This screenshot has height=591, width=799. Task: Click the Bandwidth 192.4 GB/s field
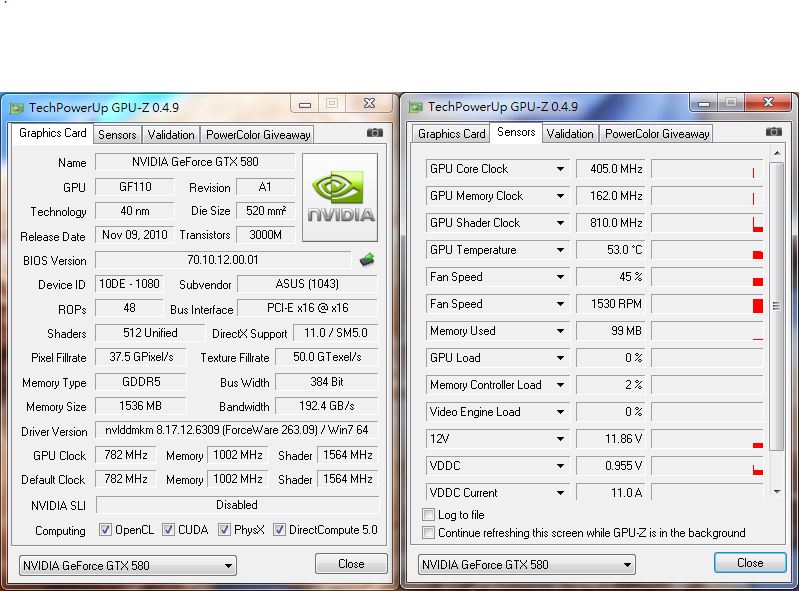(x=327, y=406)
